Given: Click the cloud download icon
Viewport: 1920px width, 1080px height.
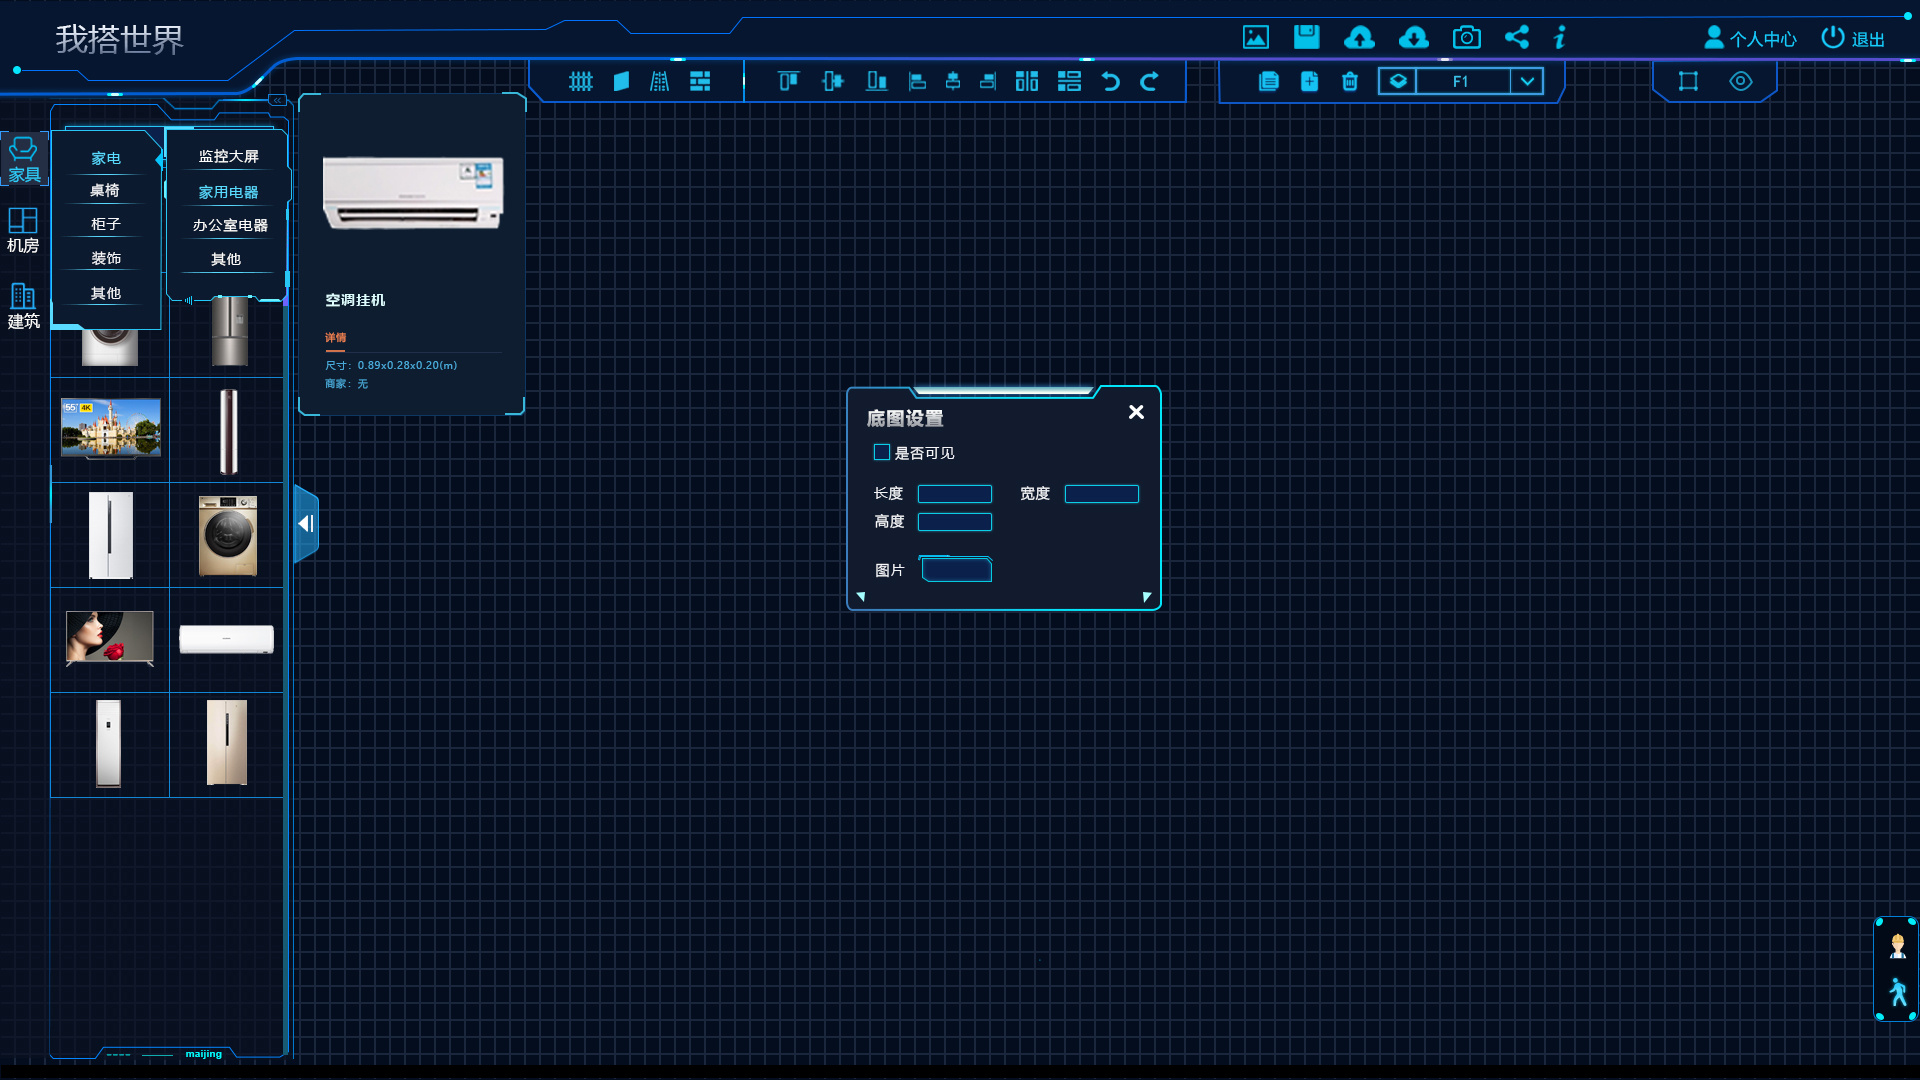Looking at the screenshot, I should [1413, 38].
